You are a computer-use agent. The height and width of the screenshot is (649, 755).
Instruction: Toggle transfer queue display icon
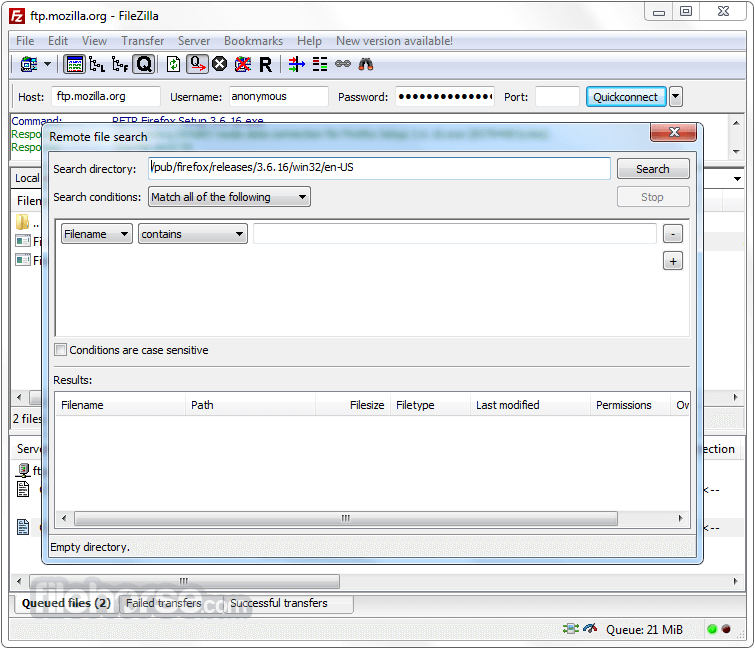coord(144,64)
